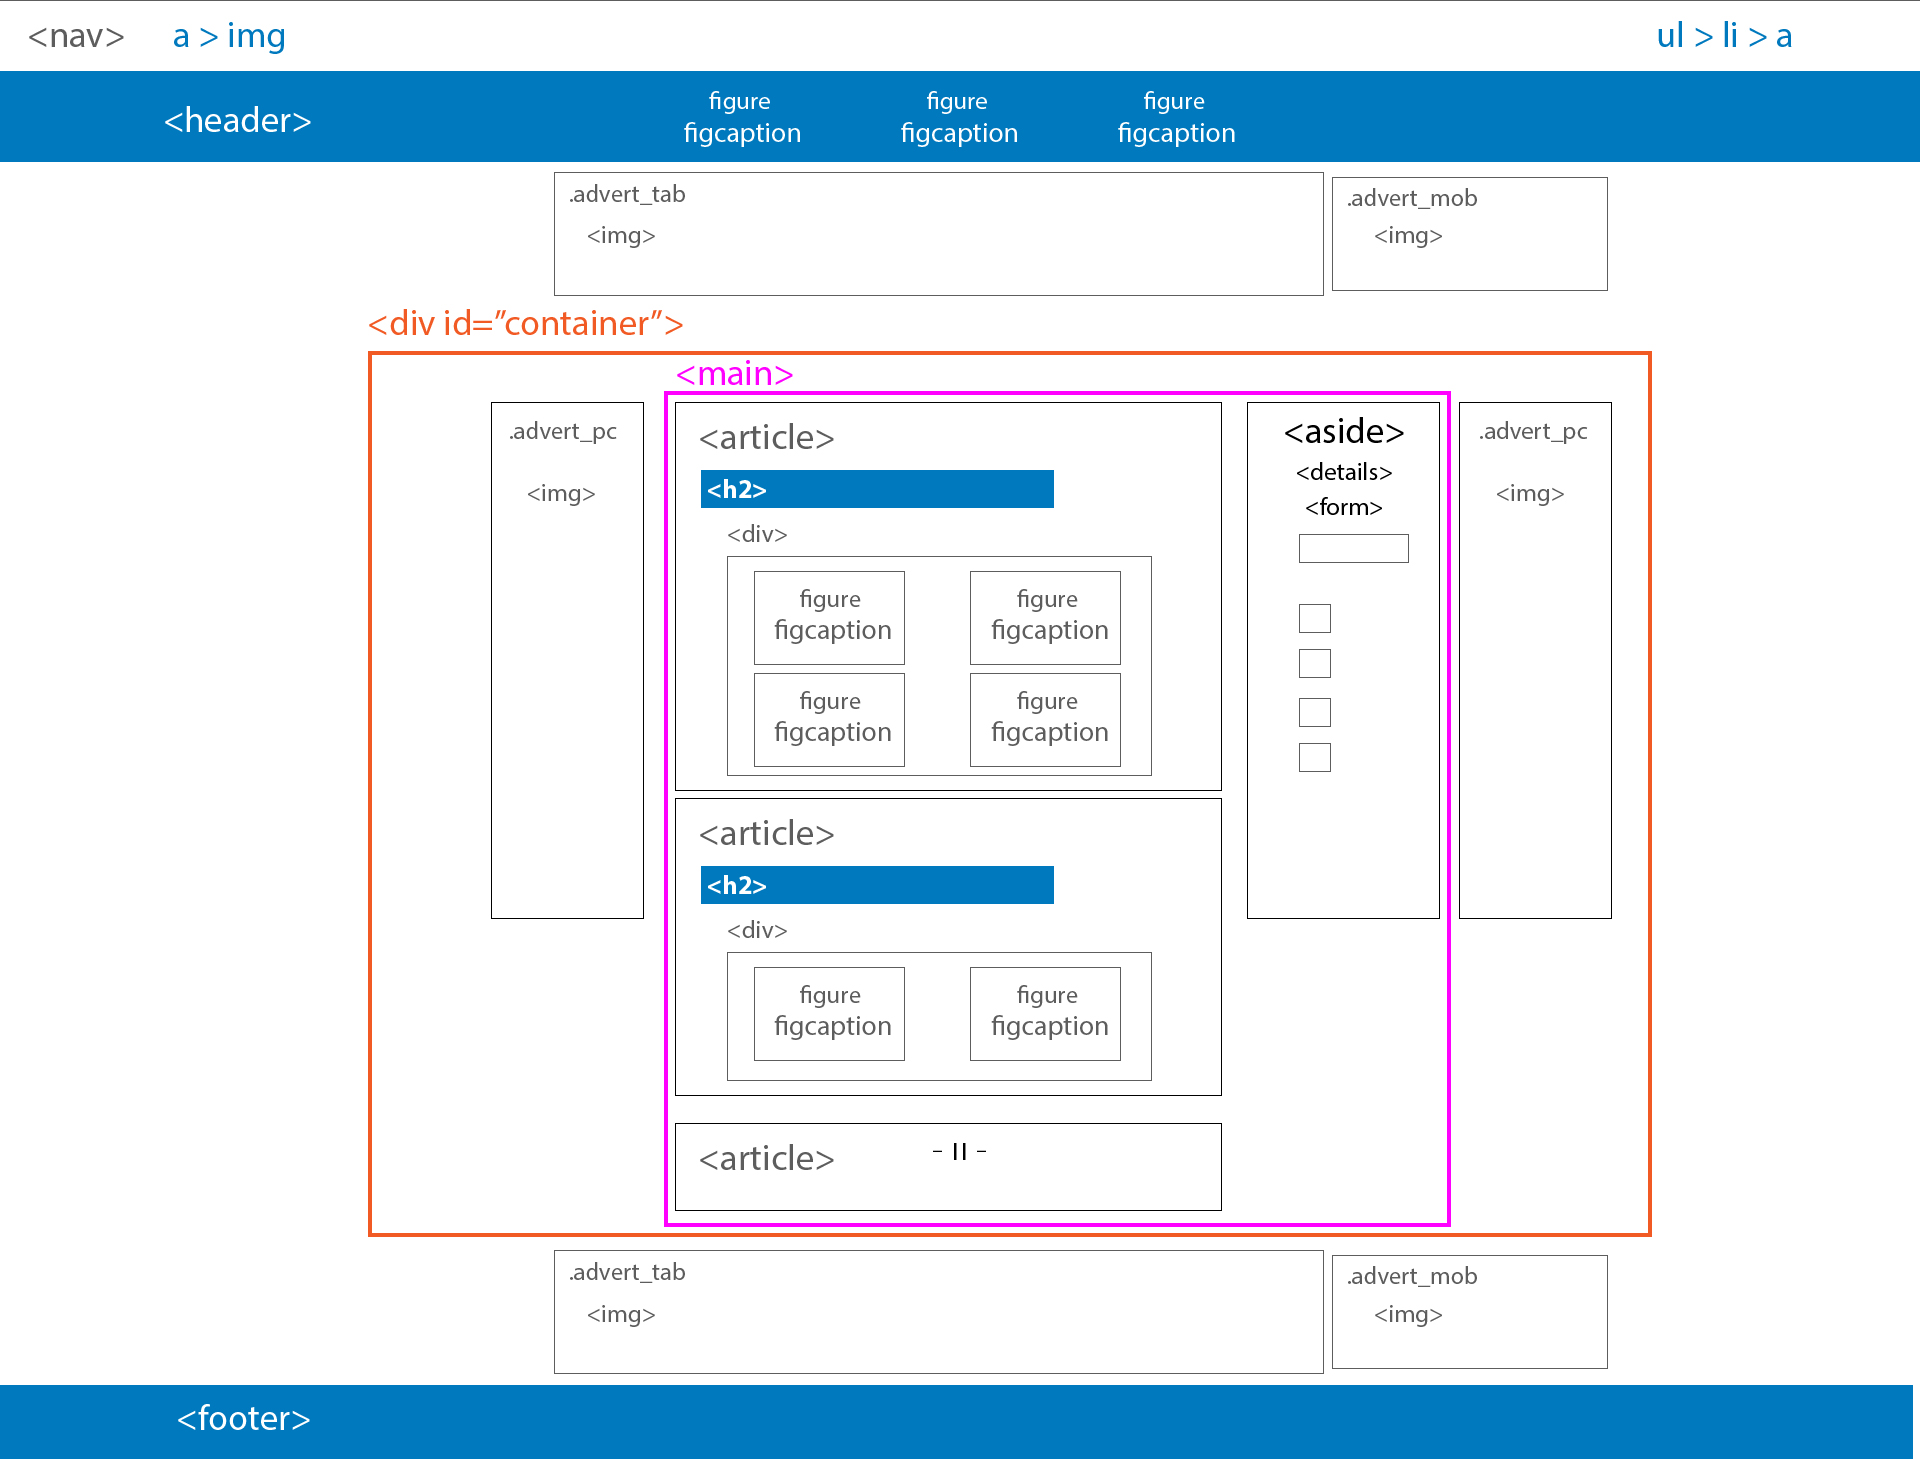Screen dimensions: 1920x1459
Task: Select first figure box in the first article
Action: [x=829, y=618]
